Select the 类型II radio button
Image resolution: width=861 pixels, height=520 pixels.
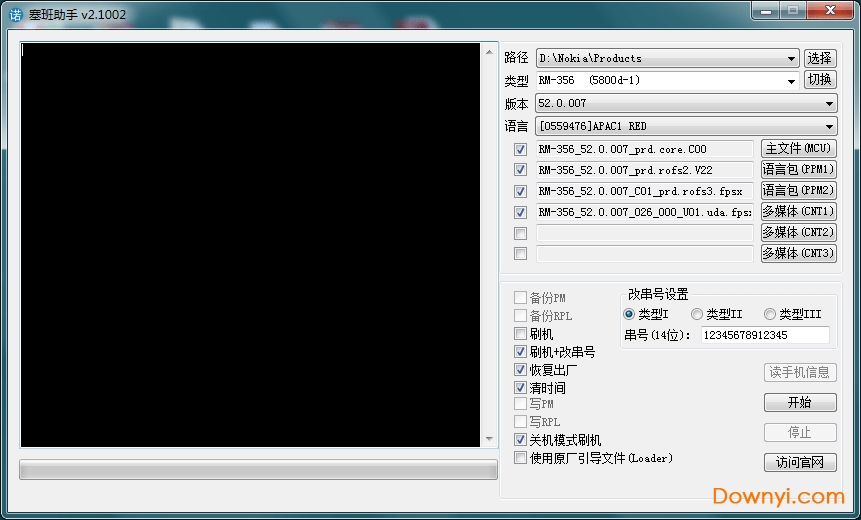697,314
